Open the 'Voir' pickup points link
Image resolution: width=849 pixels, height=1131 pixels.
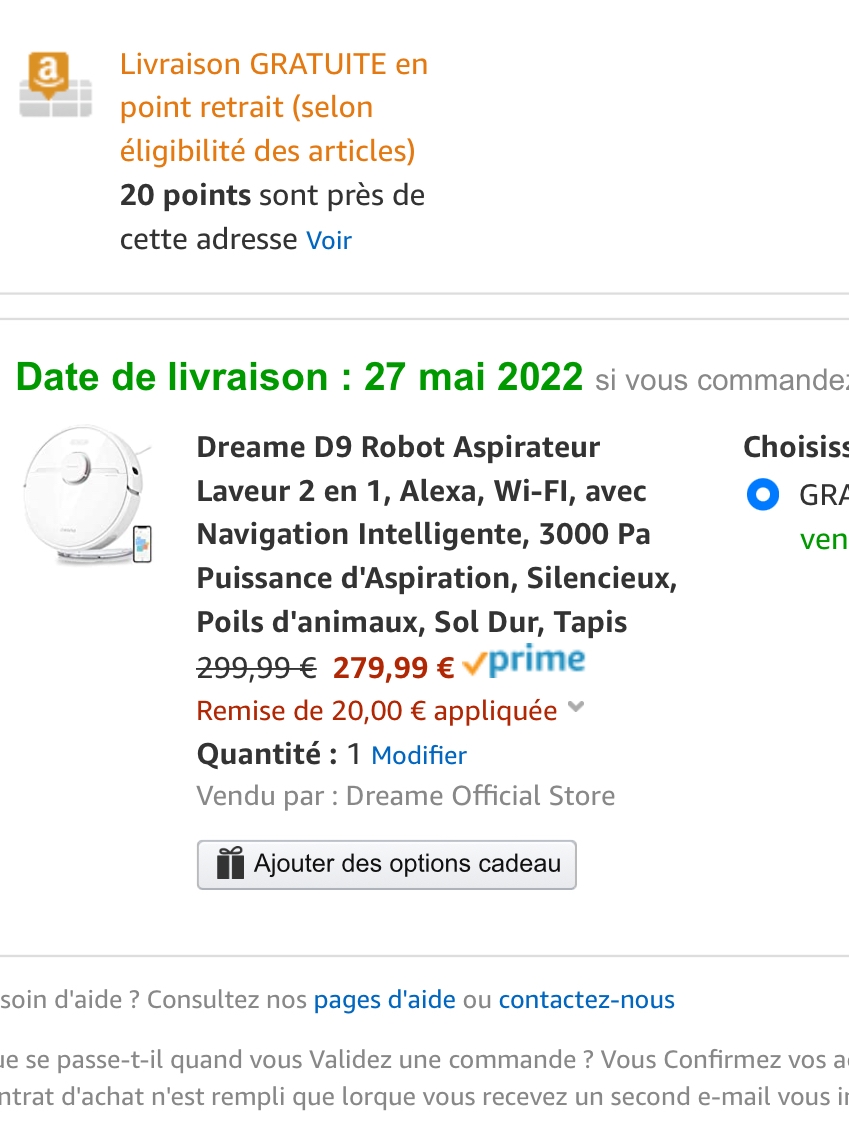click(329, 240)
